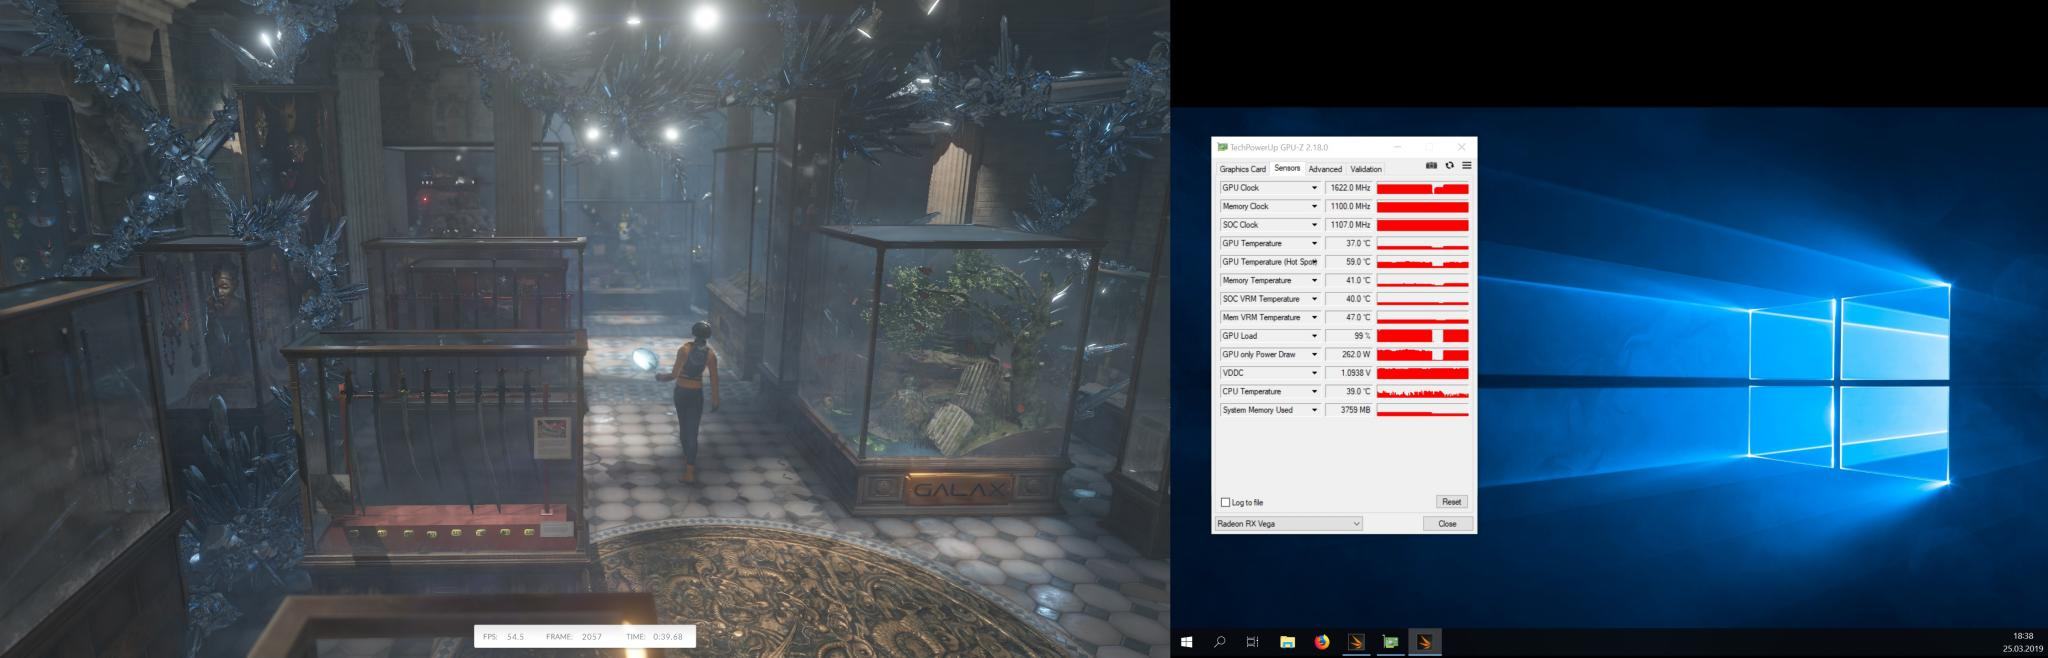Click the Memory Clock 1100.0 MHz value
Image resolution: width=2048 pixels, height=658 pixels.
1349,206
